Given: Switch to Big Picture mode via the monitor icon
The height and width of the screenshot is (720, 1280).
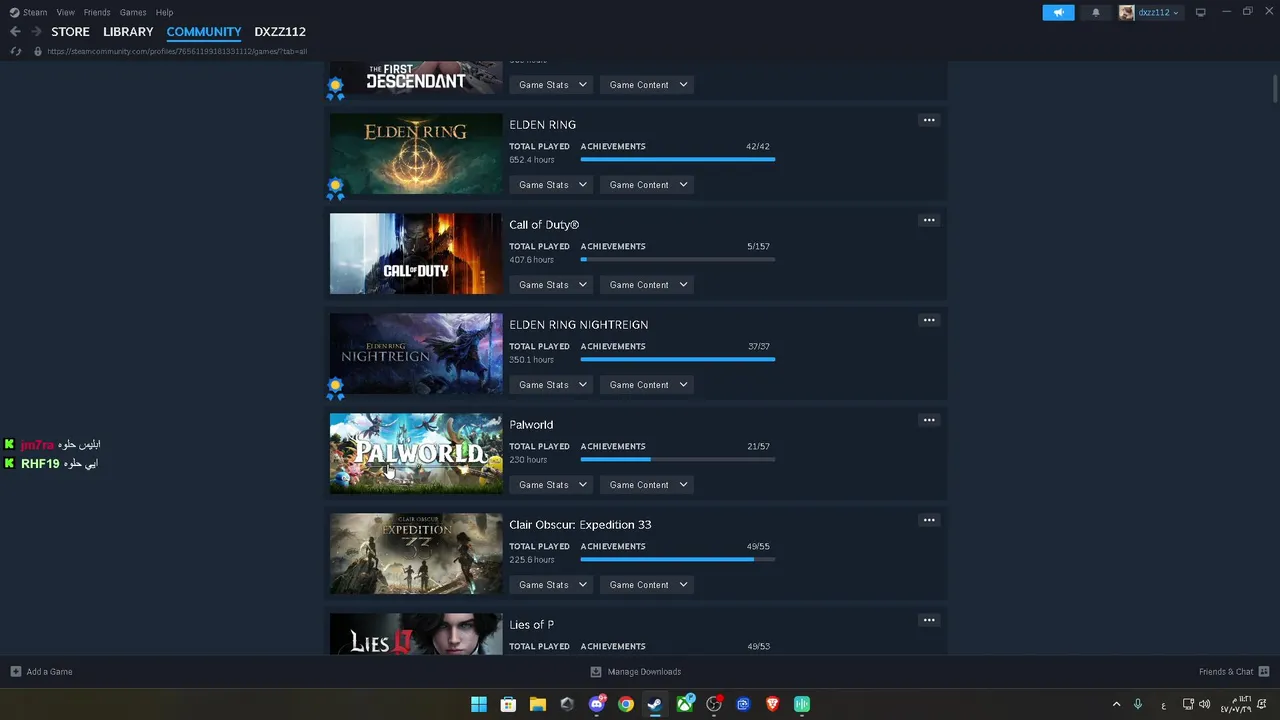Looking at the screenshot, I should pyautogui.click(x=1200, y=12).
